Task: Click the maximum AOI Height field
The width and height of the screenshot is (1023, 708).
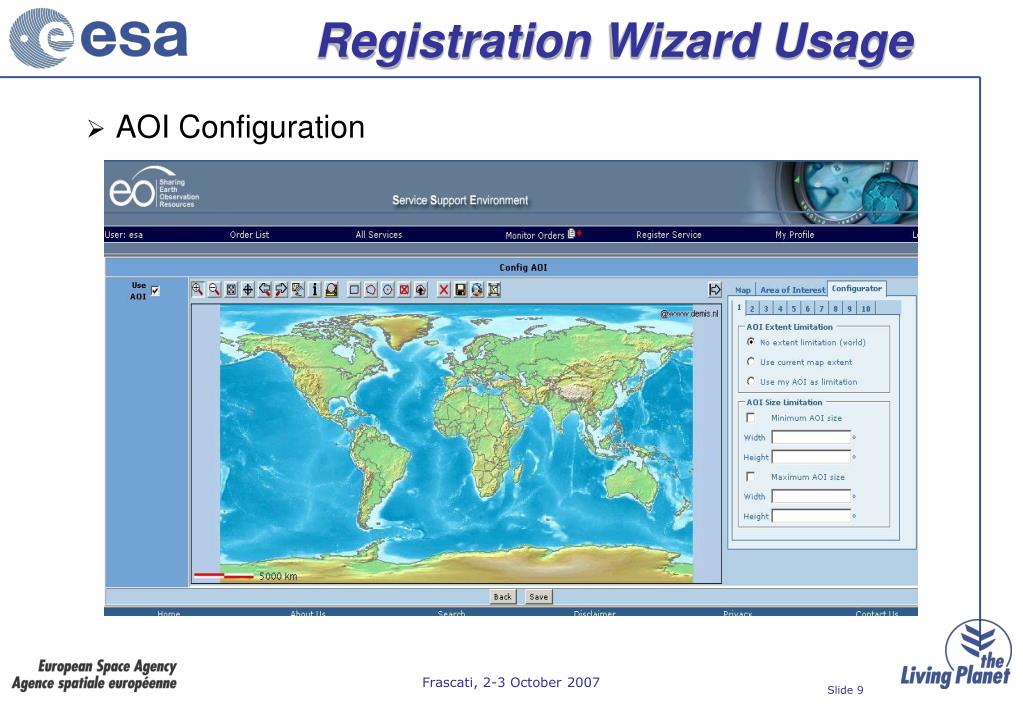Action: tap(811, 516)
